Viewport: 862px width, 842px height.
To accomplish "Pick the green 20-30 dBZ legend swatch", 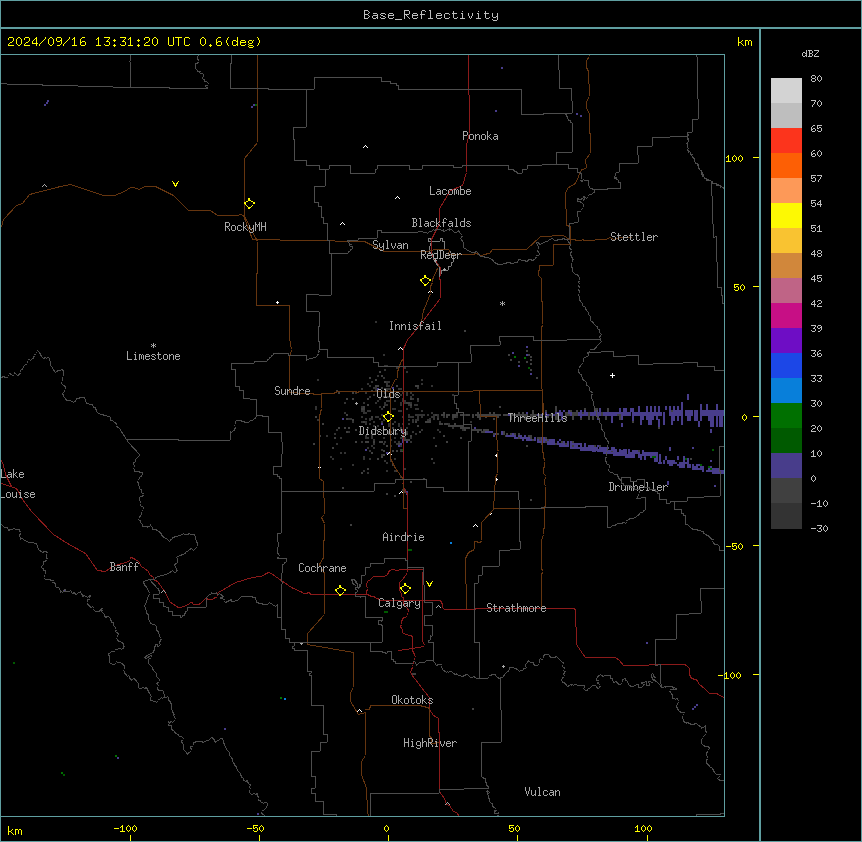I will coord(786,416).
